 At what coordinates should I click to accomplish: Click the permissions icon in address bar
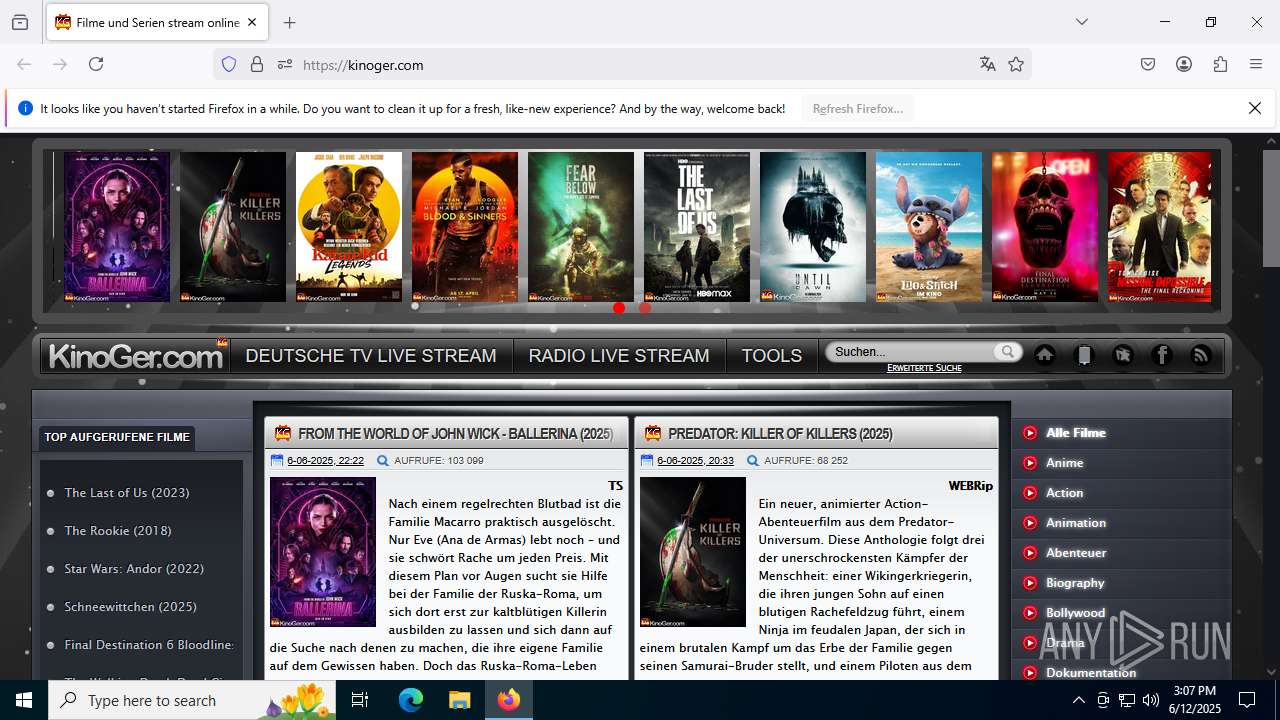point(285,64)
